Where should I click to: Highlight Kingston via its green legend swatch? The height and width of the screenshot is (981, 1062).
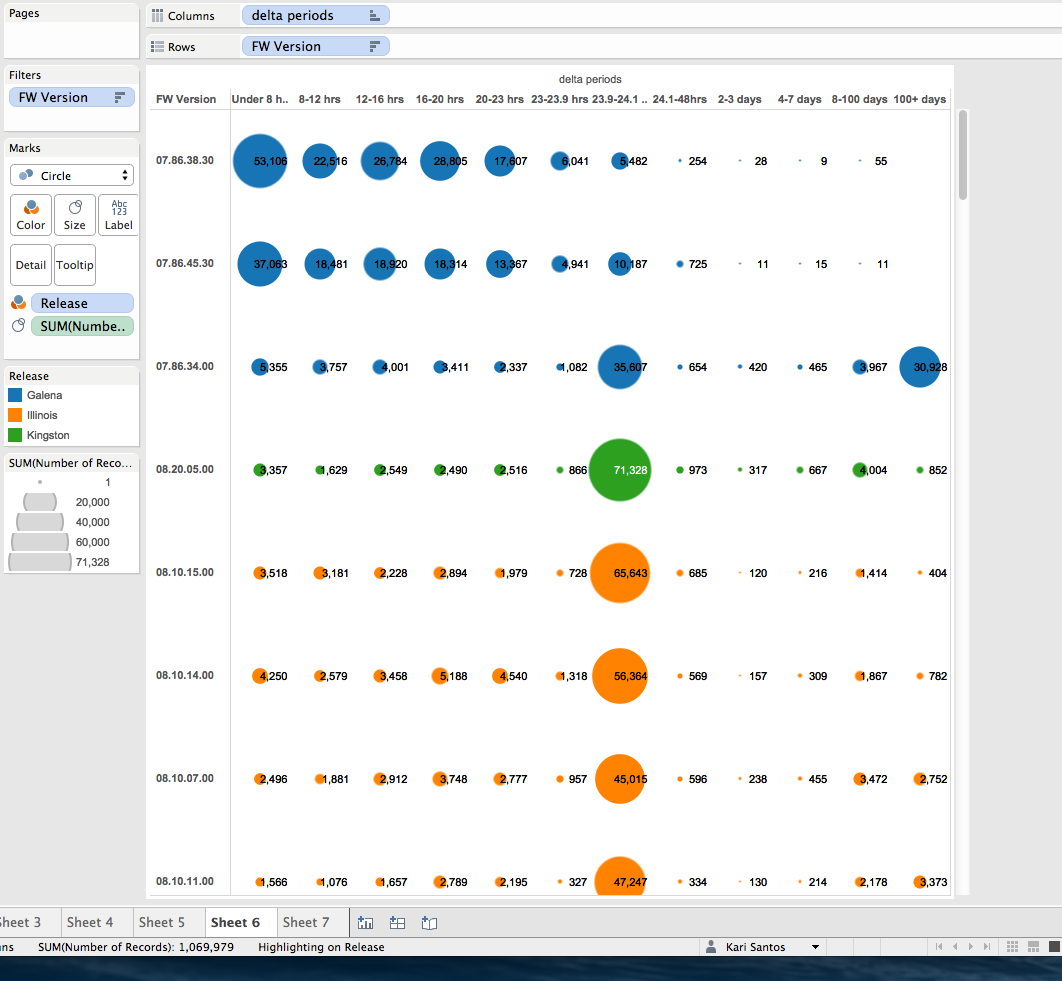click(15, 435)
